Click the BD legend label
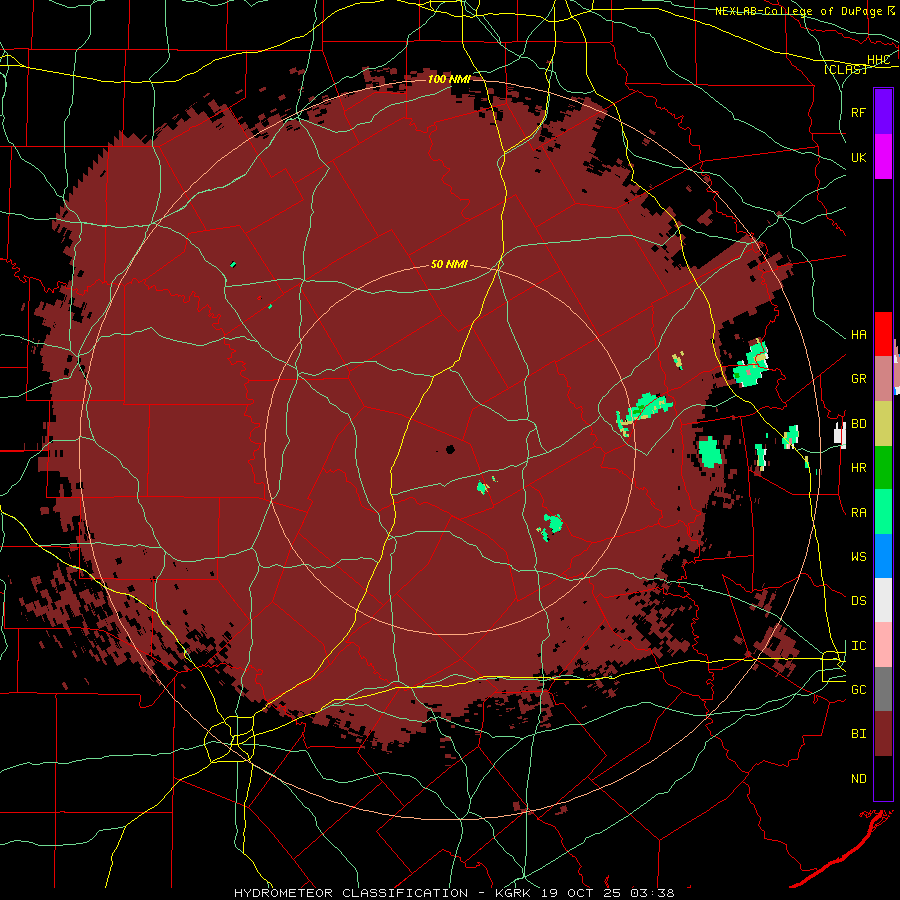 click(858, 424)
